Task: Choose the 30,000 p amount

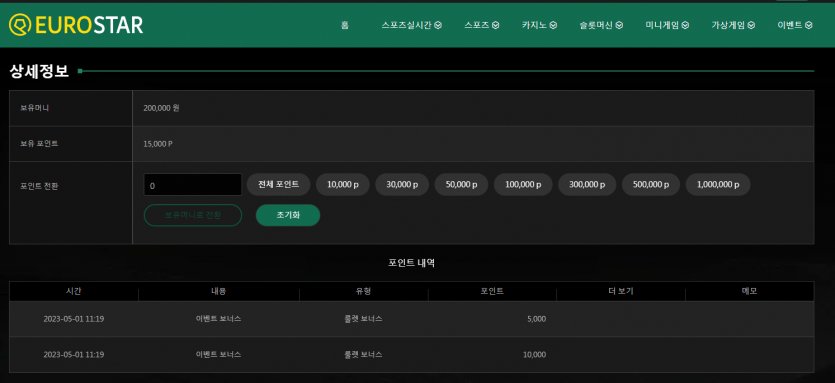Action: (x=402, y=184)
